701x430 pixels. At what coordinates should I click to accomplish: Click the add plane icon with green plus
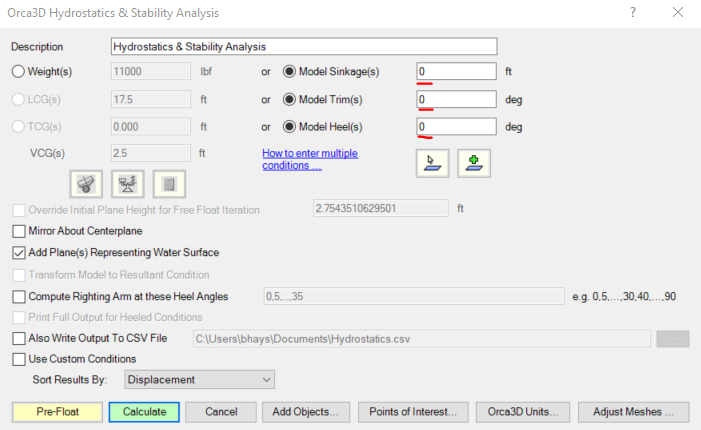[x=474, y=163]
